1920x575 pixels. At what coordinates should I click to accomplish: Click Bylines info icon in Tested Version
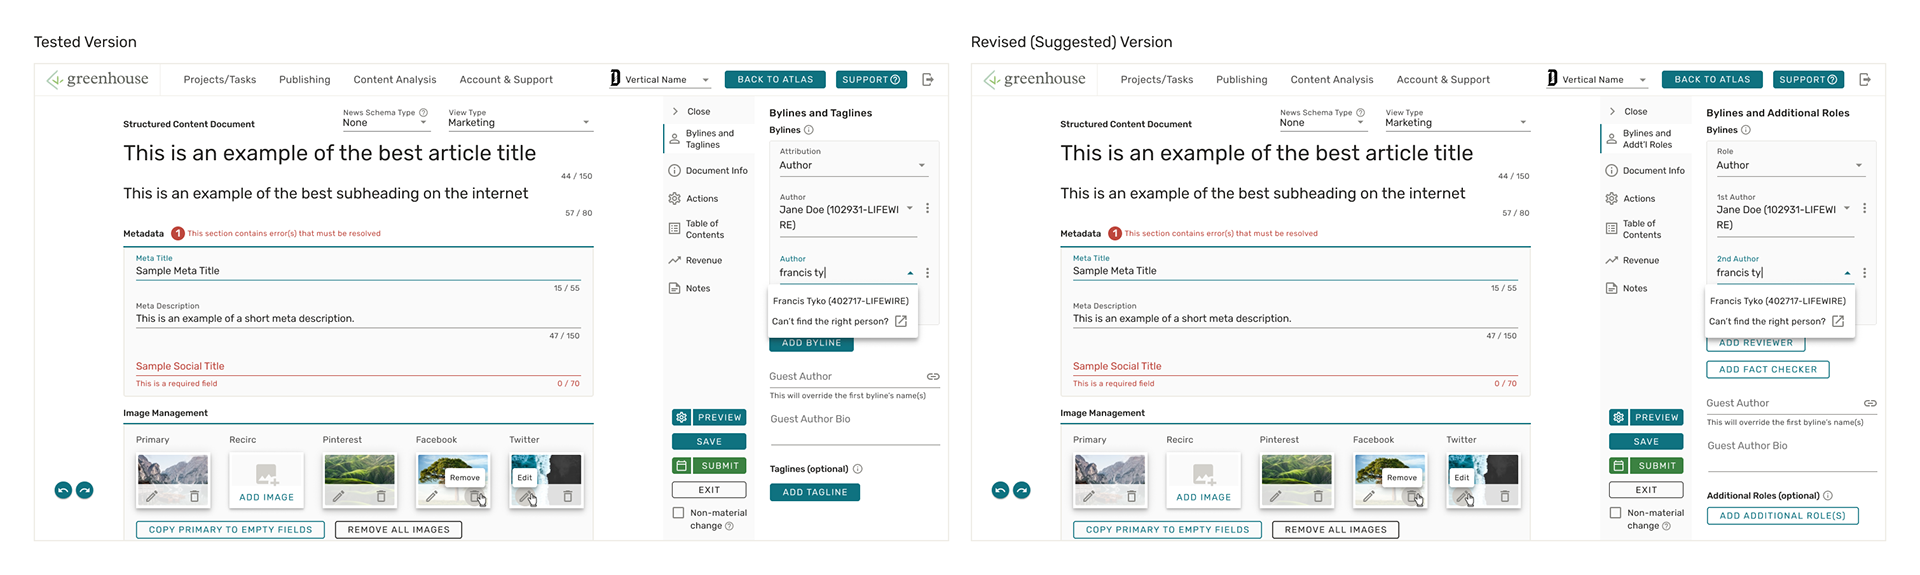(x=809, y=130)
